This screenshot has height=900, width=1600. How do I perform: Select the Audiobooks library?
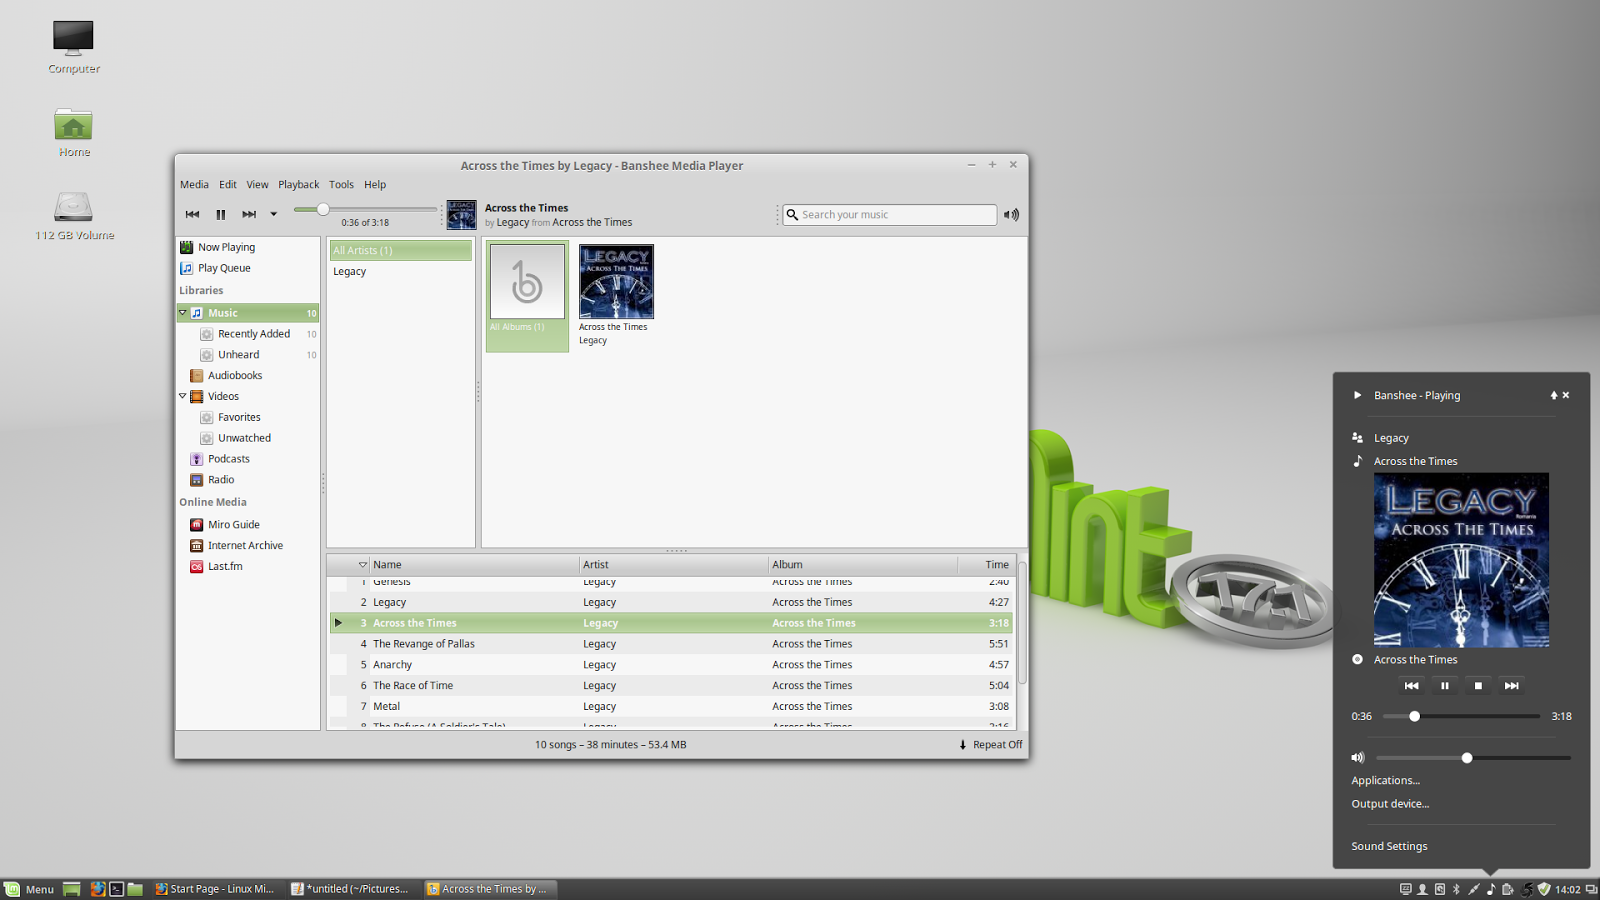pos(235,375)
